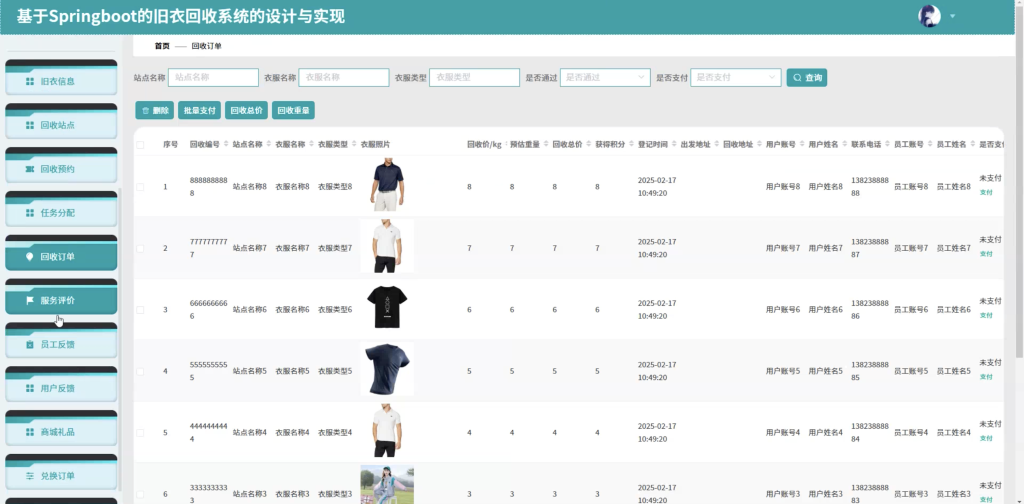Focus the 站点名称 search field

click(x=214, y=77)
